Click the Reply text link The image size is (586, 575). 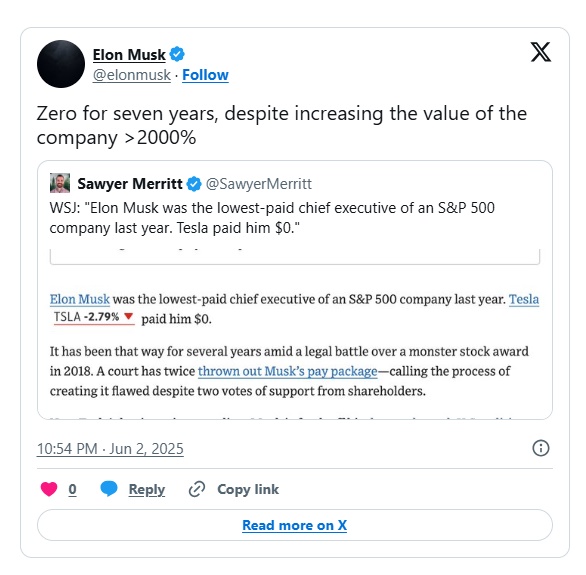[x=146, y=489]
